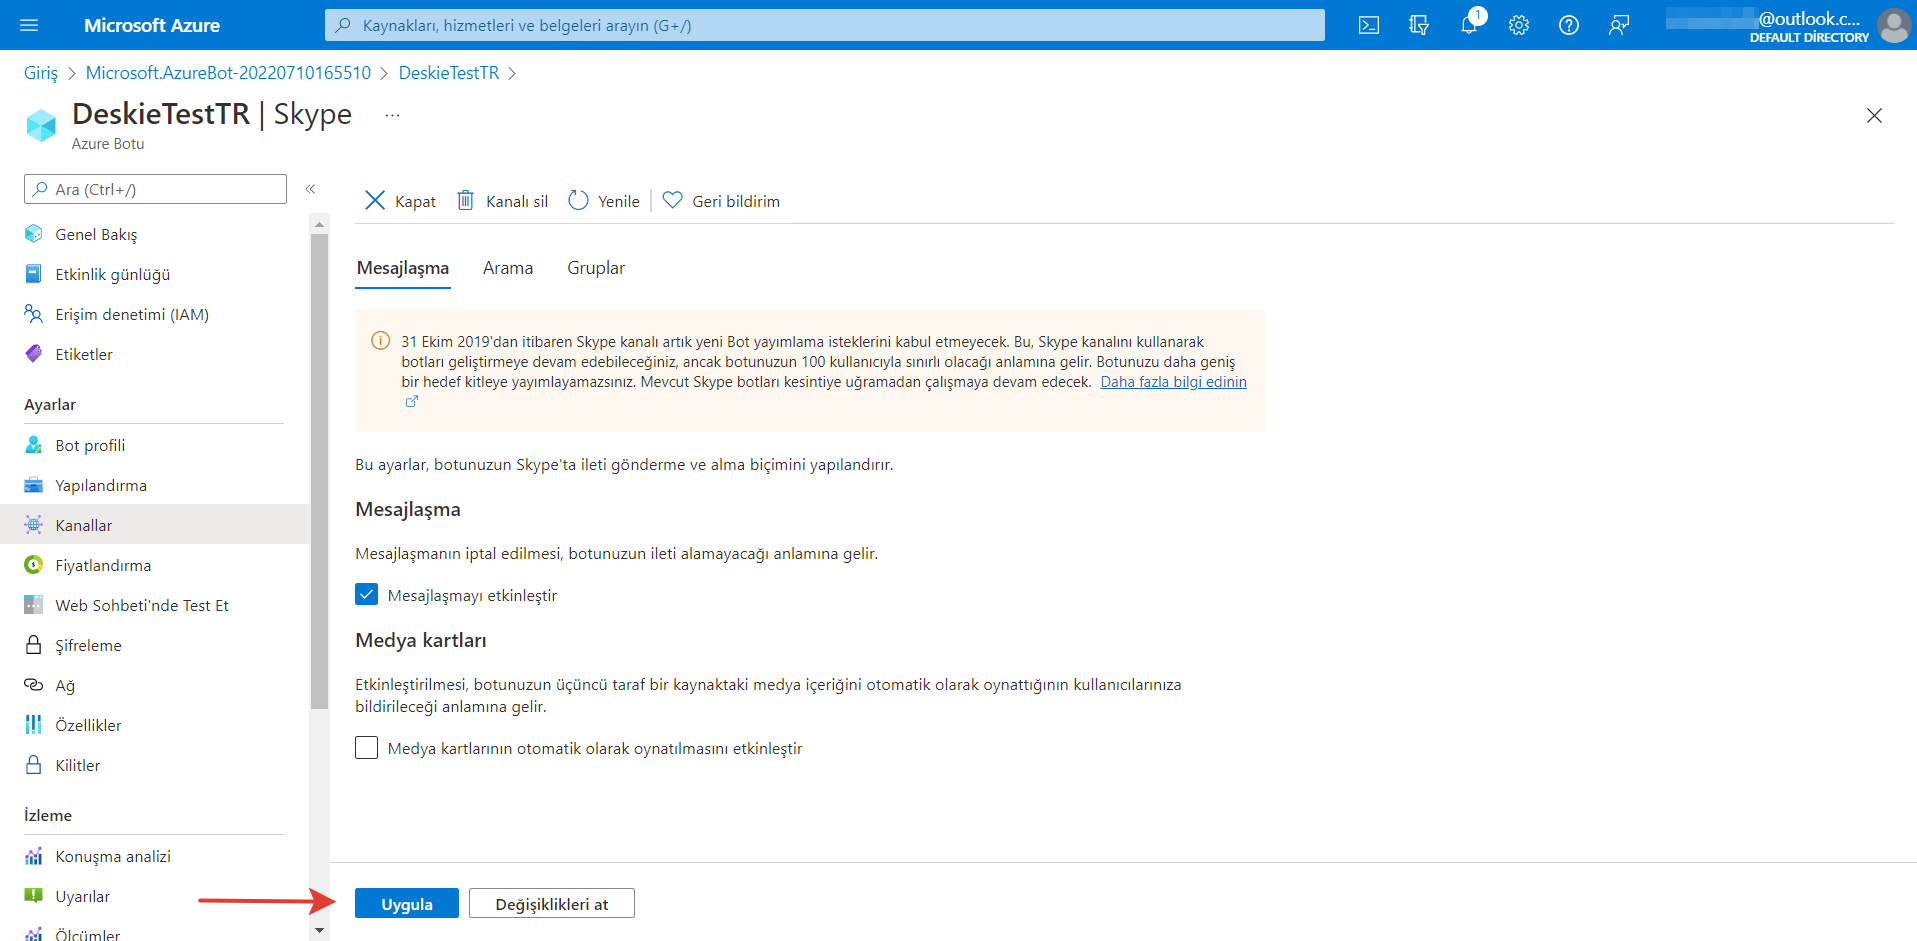The width and height of the screenshot is (1917, 941).
Task: Click the Değişiklikleri at button
Action: [x=552, y=903]
